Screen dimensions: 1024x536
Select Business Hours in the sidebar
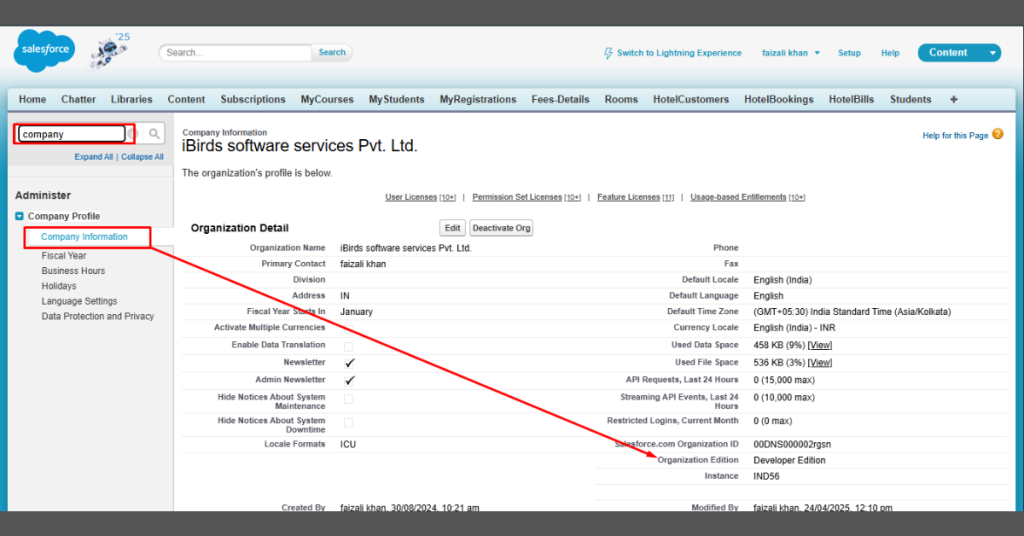pyautogui.click(x=73, y=271)
